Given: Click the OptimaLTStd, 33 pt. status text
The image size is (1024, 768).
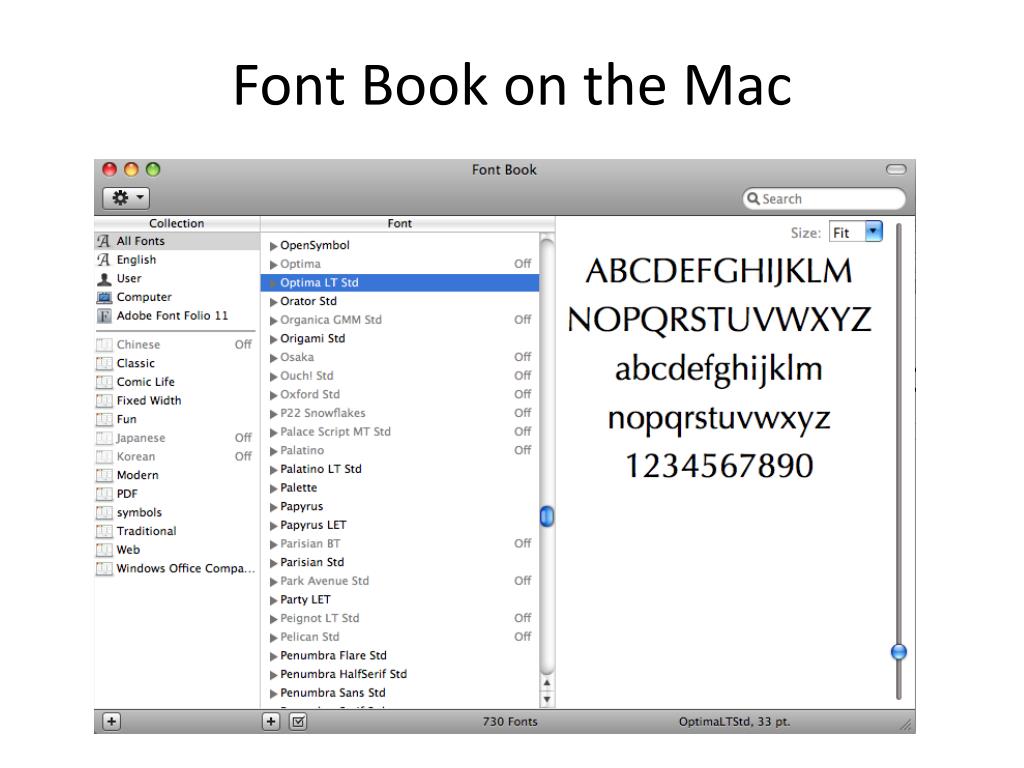Looking at the screenshot, I should coord(735,722).
